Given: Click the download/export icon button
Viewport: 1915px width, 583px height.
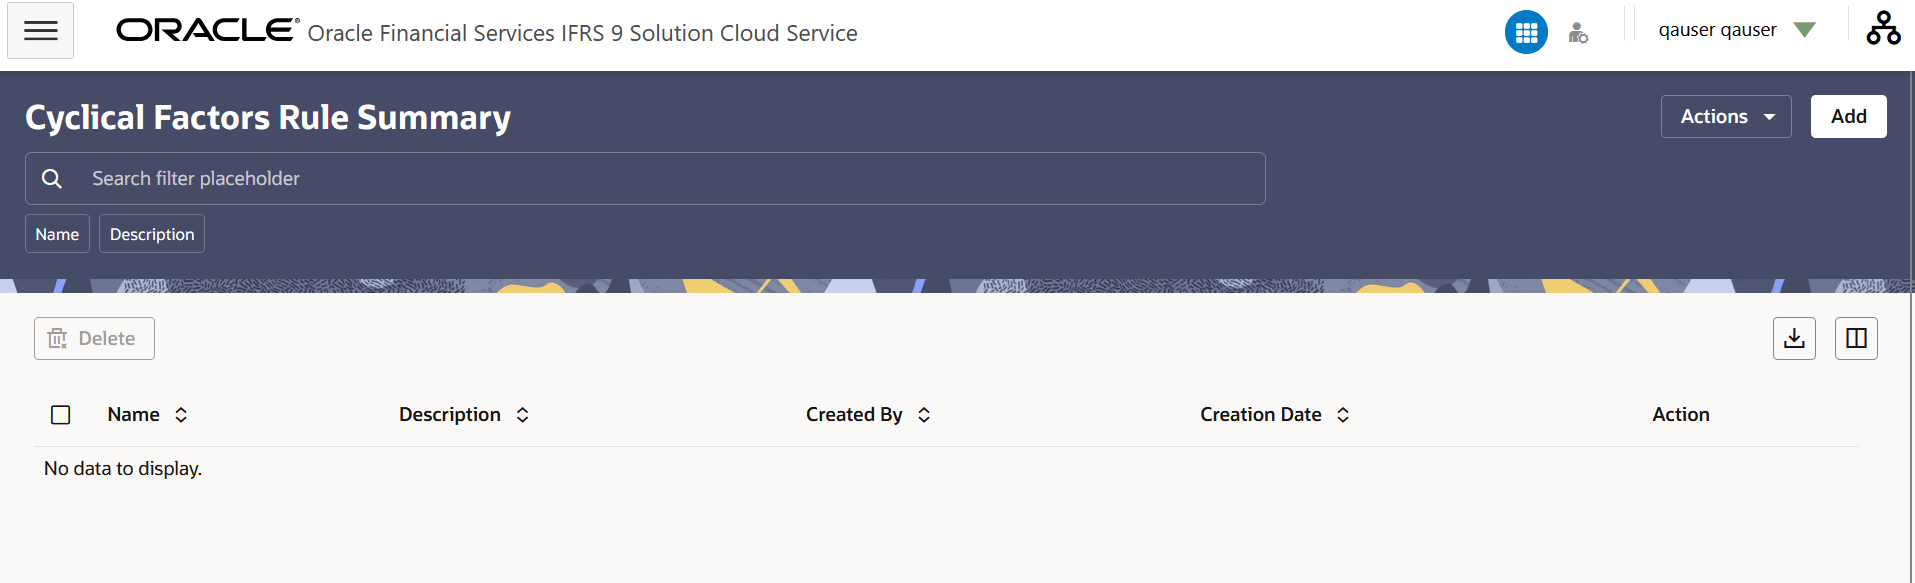Looking at the screenshot, I should [x=1794, y=338].
